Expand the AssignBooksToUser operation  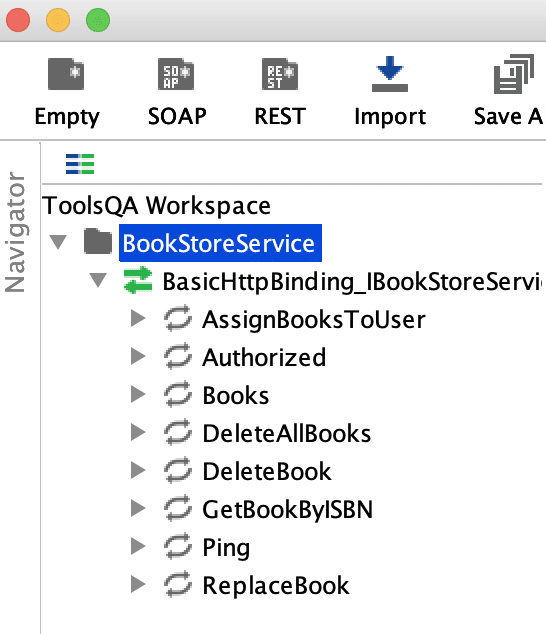click(138, 318)
